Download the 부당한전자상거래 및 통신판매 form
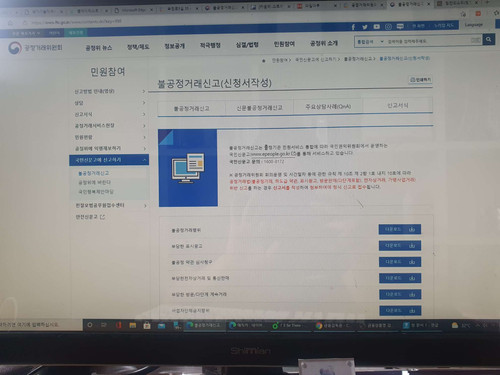This screenshot has width=500, height=375. (400, 278)
